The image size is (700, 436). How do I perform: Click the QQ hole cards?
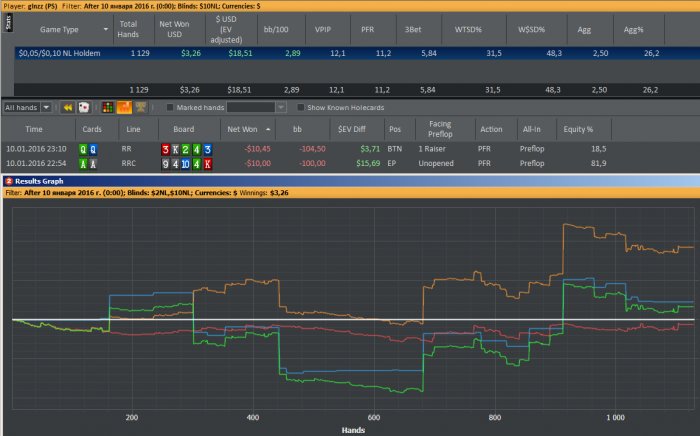[88, 149]
